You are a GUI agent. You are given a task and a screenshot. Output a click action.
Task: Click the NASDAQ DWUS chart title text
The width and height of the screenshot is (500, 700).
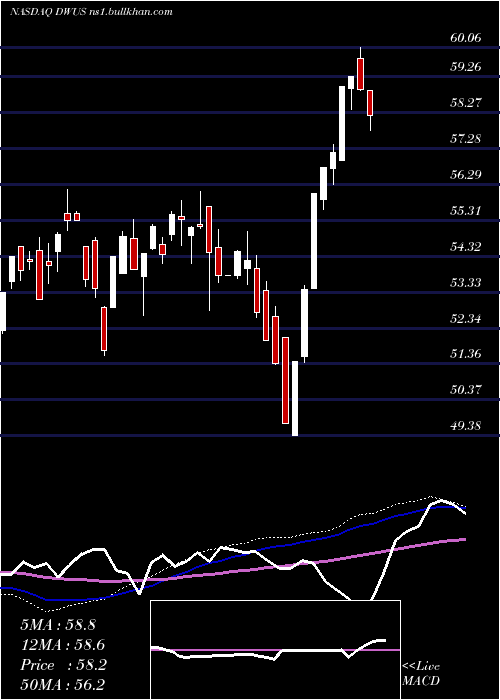point(91,12)
